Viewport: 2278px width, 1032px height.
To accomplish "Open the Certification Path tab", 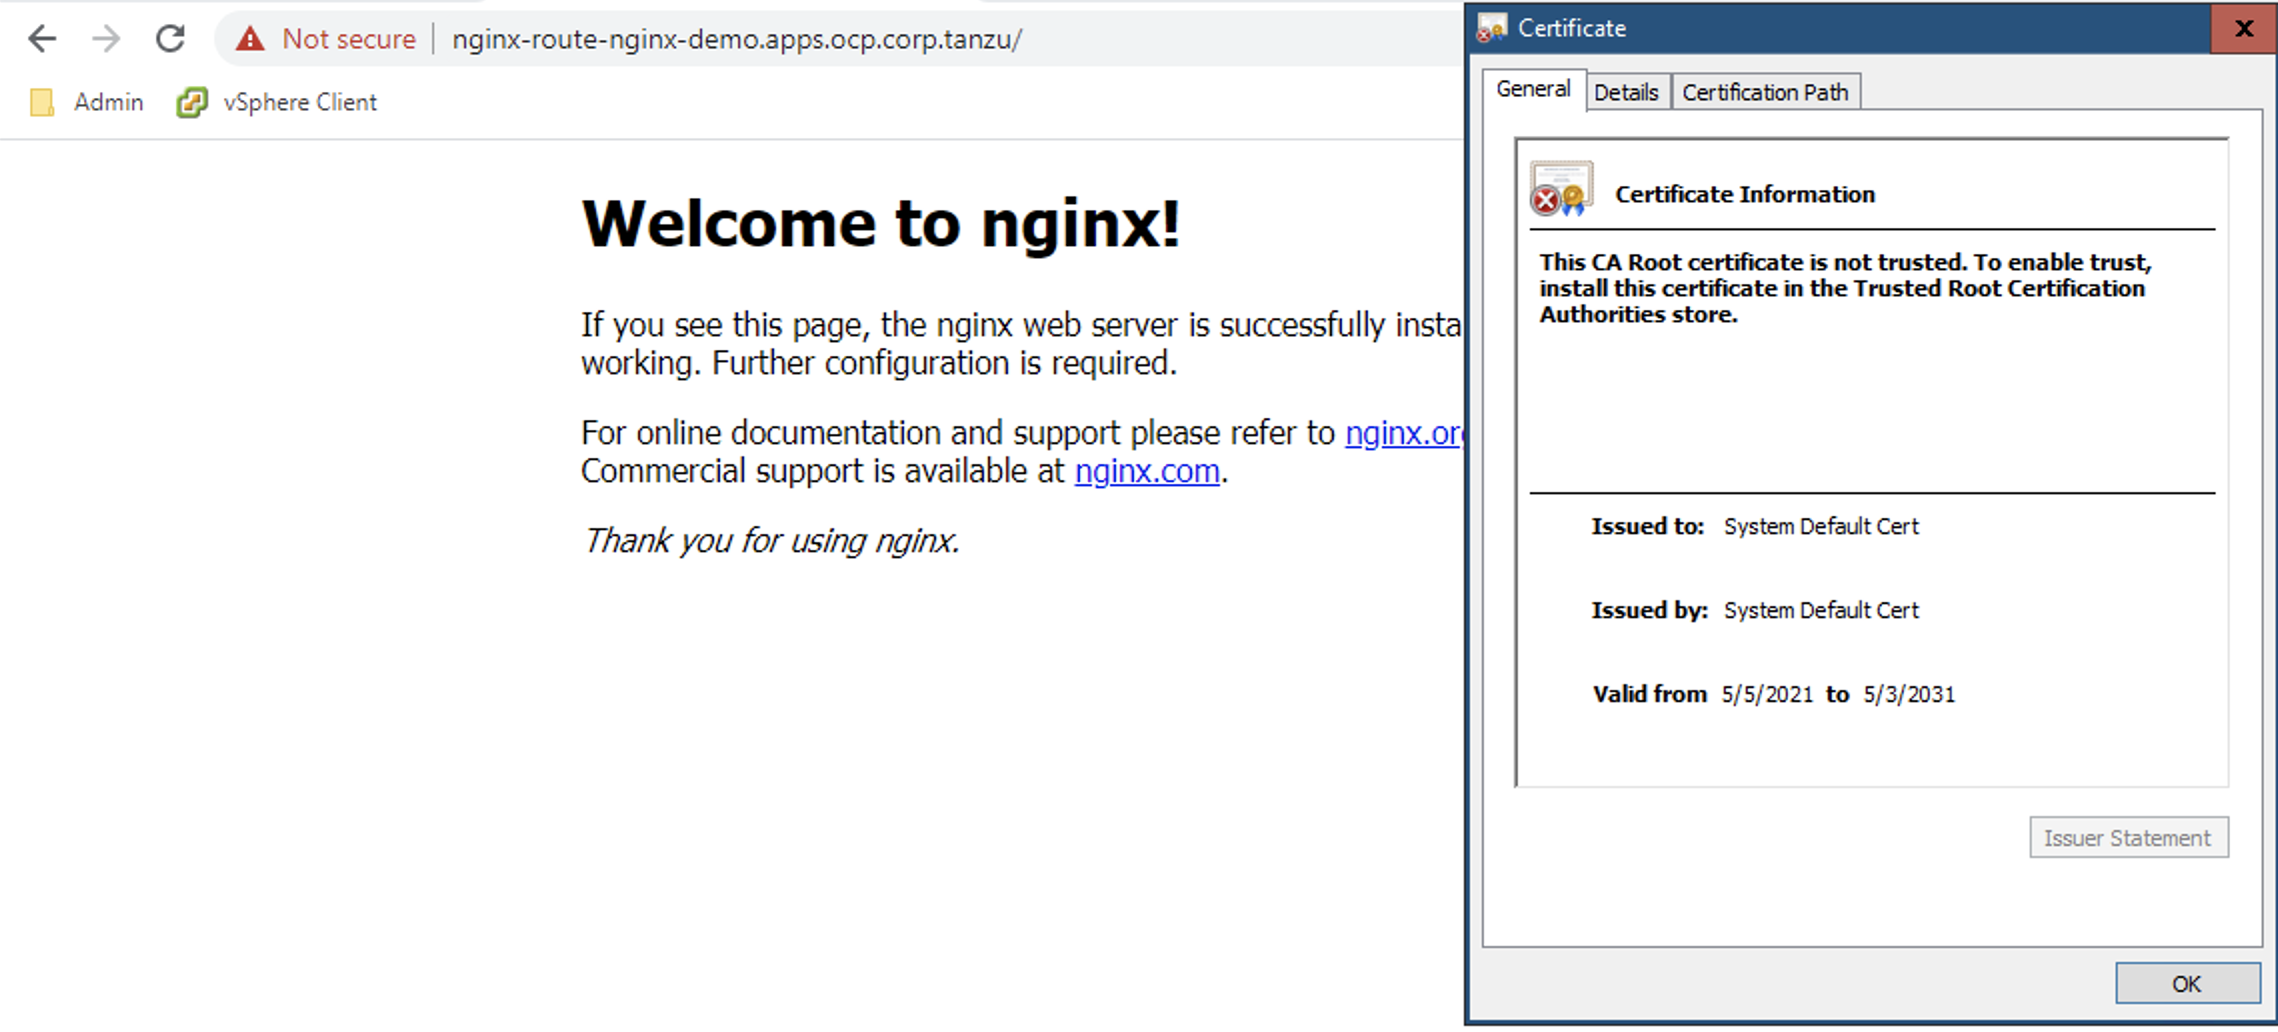I will point(1765,92).
